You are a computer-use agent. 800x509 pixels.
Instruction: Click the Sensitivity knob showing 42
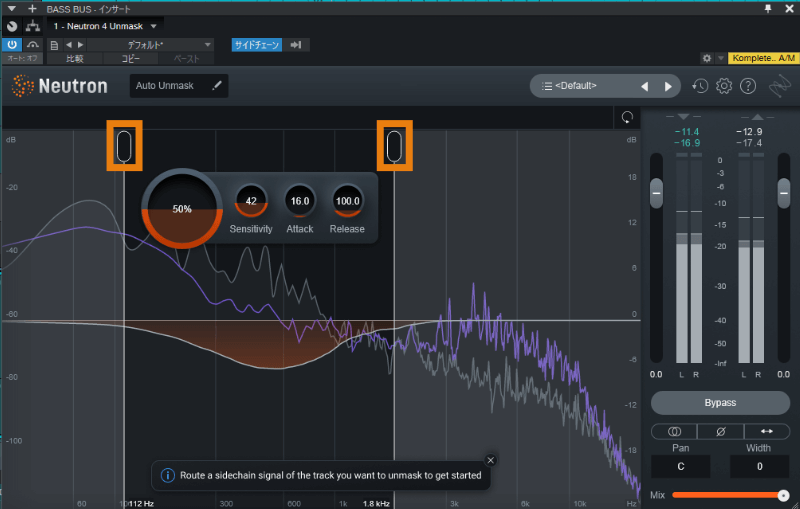coord(251,201)
